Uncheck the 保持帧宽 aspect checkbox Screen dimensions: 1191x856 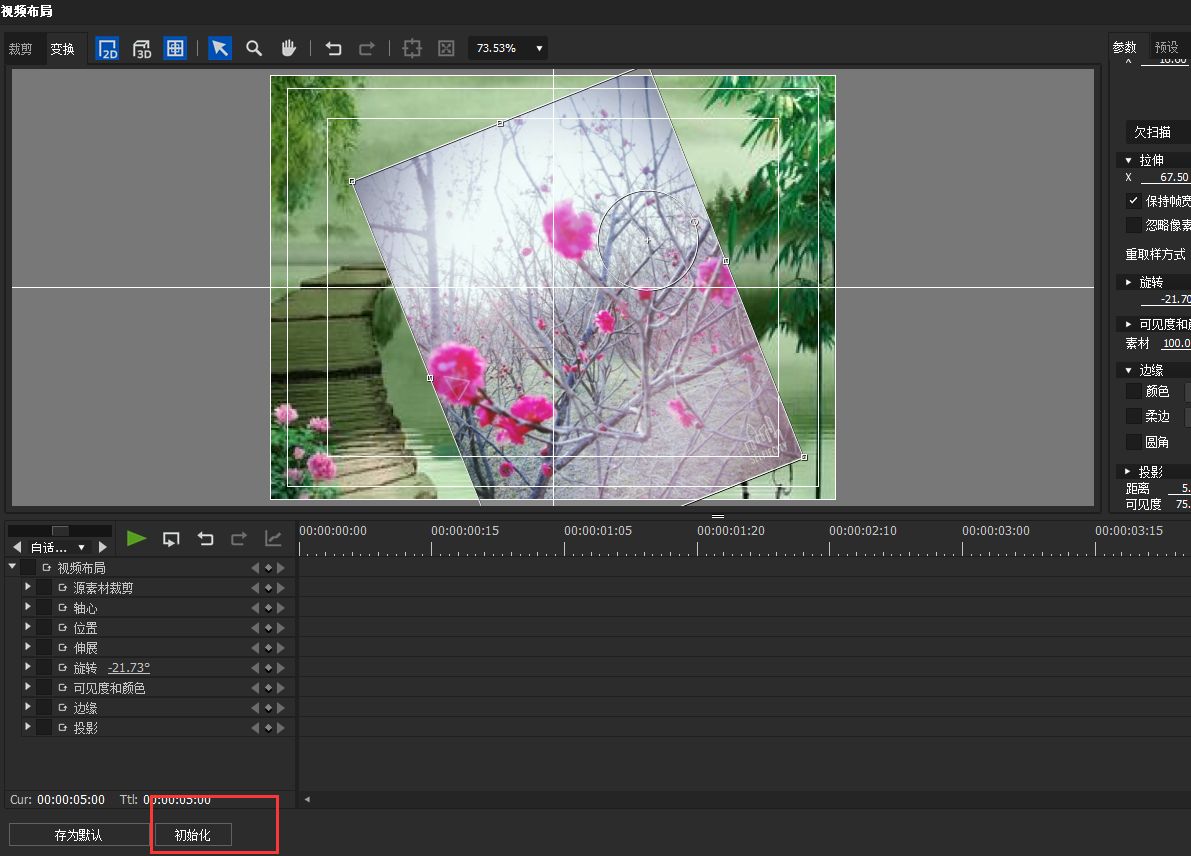pos(1133,201)
